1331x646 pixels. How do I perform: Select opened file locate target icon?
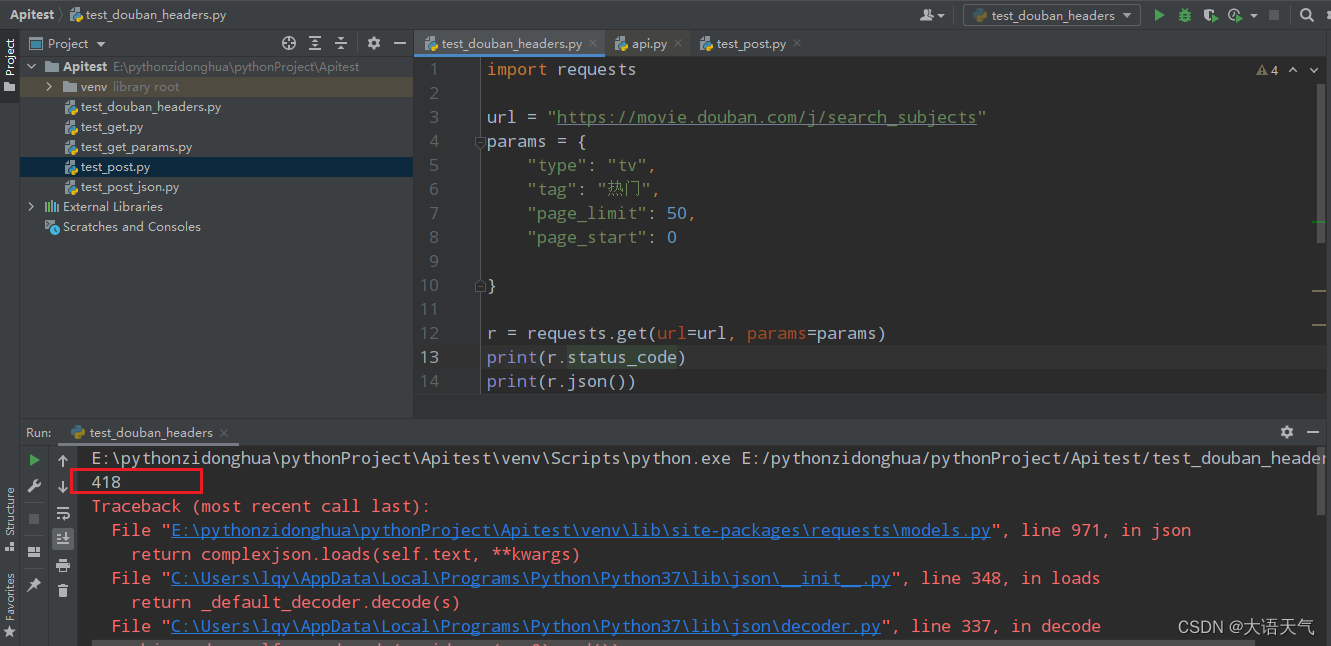tap(289, 43)
